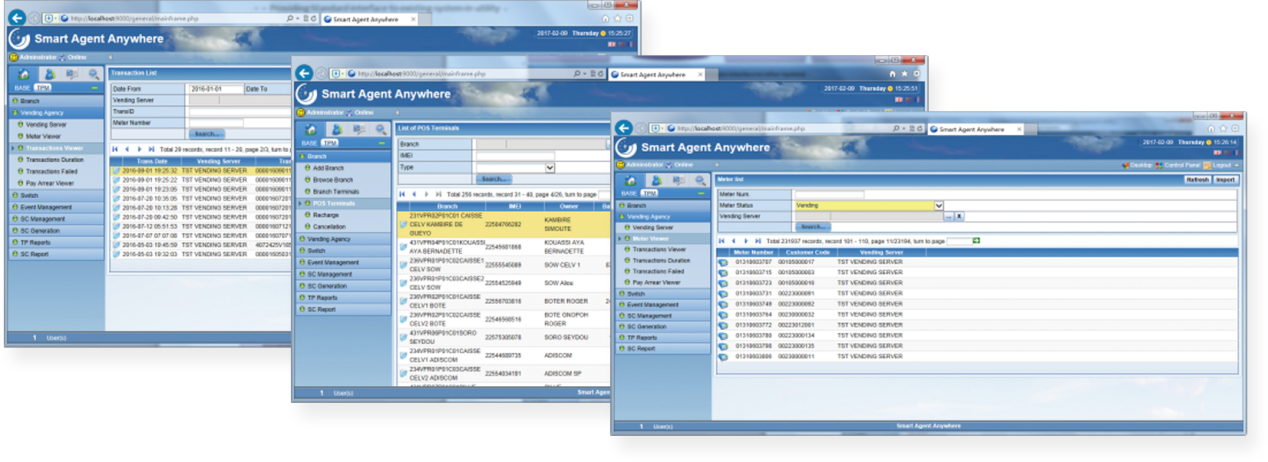This screenshot has height=462, width=1268.
Task: Open Vending Server lookup button in Meter list
Action: (x=949, y=216)
